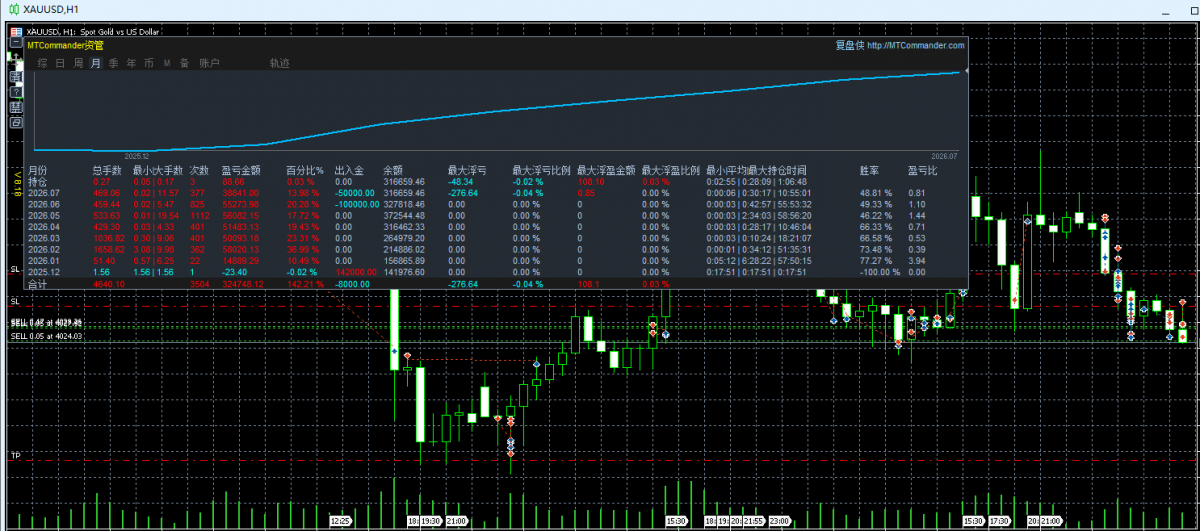Switch to the 日 daily tab
1200x531 pixels.
point(60,63)
